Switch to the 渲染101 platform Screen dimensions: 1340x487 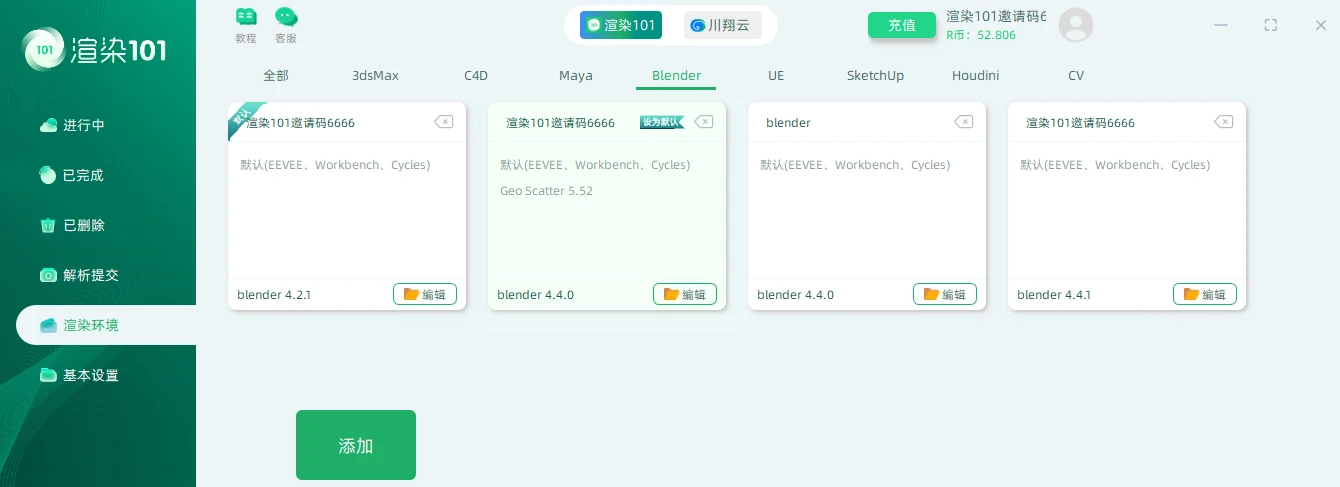pyautogui.click(x=621, y=25)
